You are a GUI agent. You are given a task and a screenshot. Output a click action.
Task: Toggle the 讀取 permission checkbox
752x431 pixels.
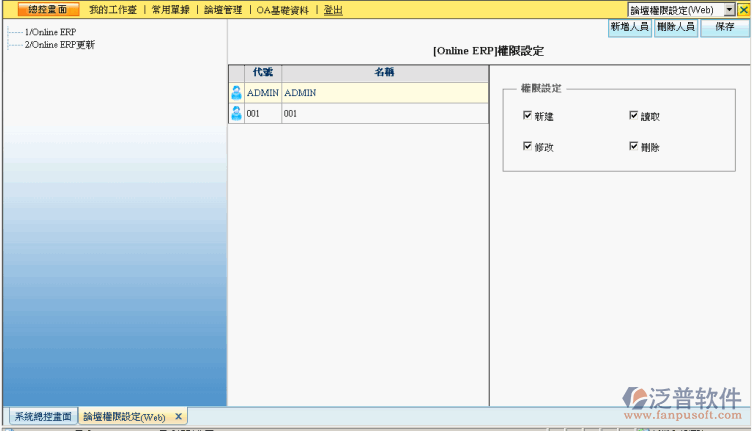point(633,116)
